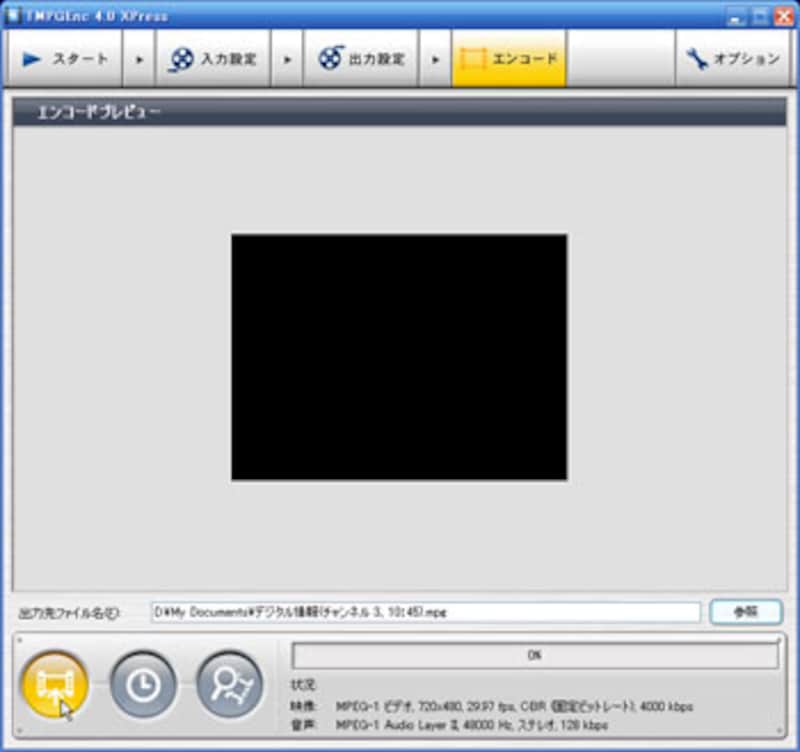Click the 0% encoding progress bar
This screenshot has width=800, height=752.
coord(534,655)
